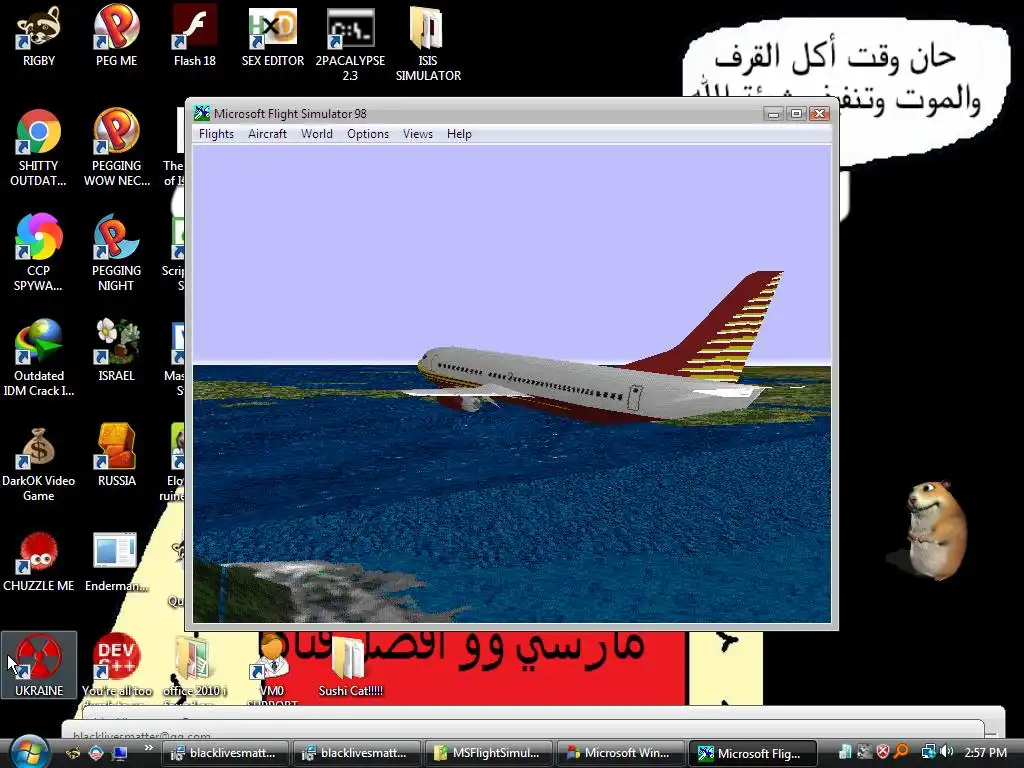Click the orange magnifier tray icon

[902, 752]
